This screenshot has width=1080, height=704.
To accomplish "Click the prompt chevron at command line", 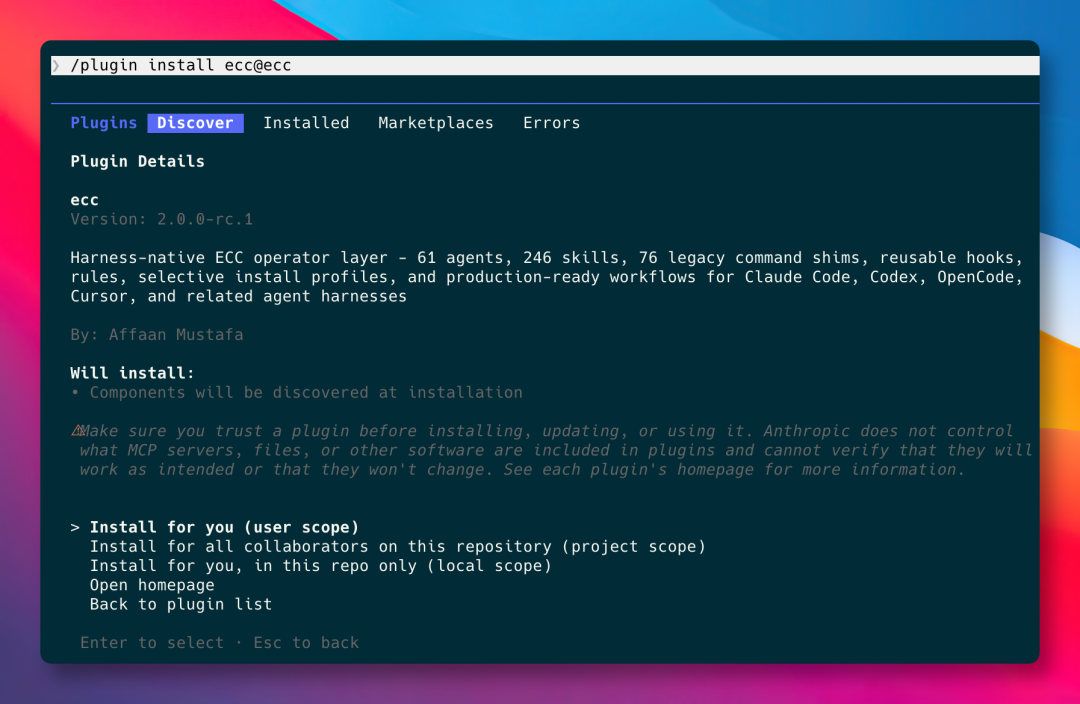I will (x=56, y=65).
